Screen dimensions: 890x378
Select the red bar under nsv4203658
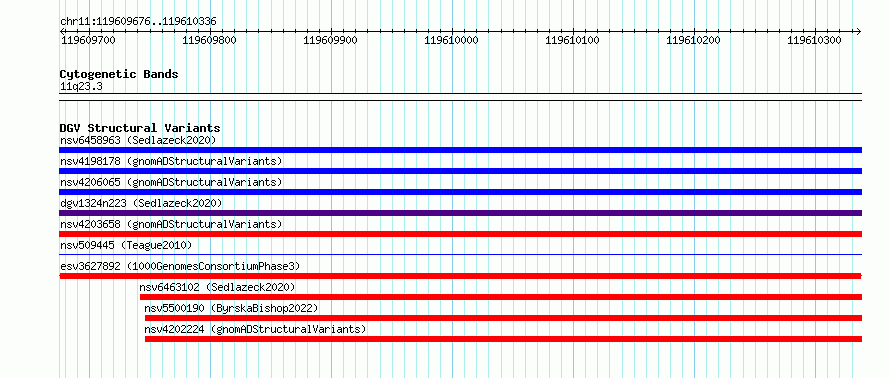(x=460, y=234)
